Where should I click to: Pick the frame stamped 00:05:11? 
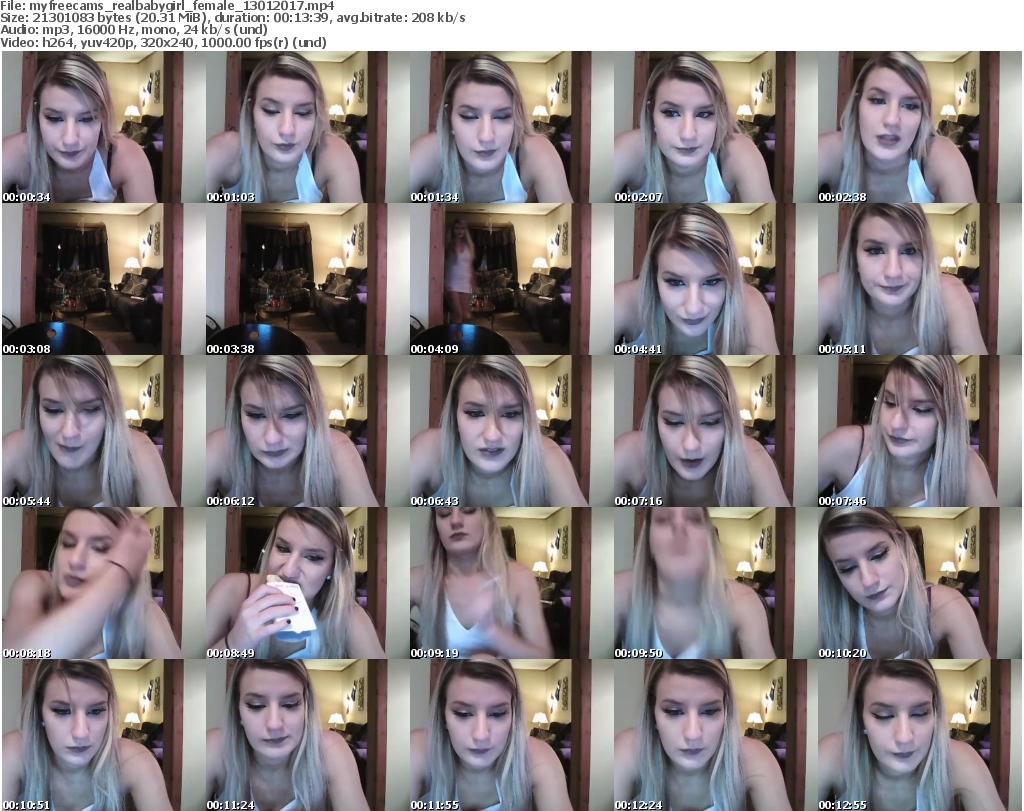point(919,279)
